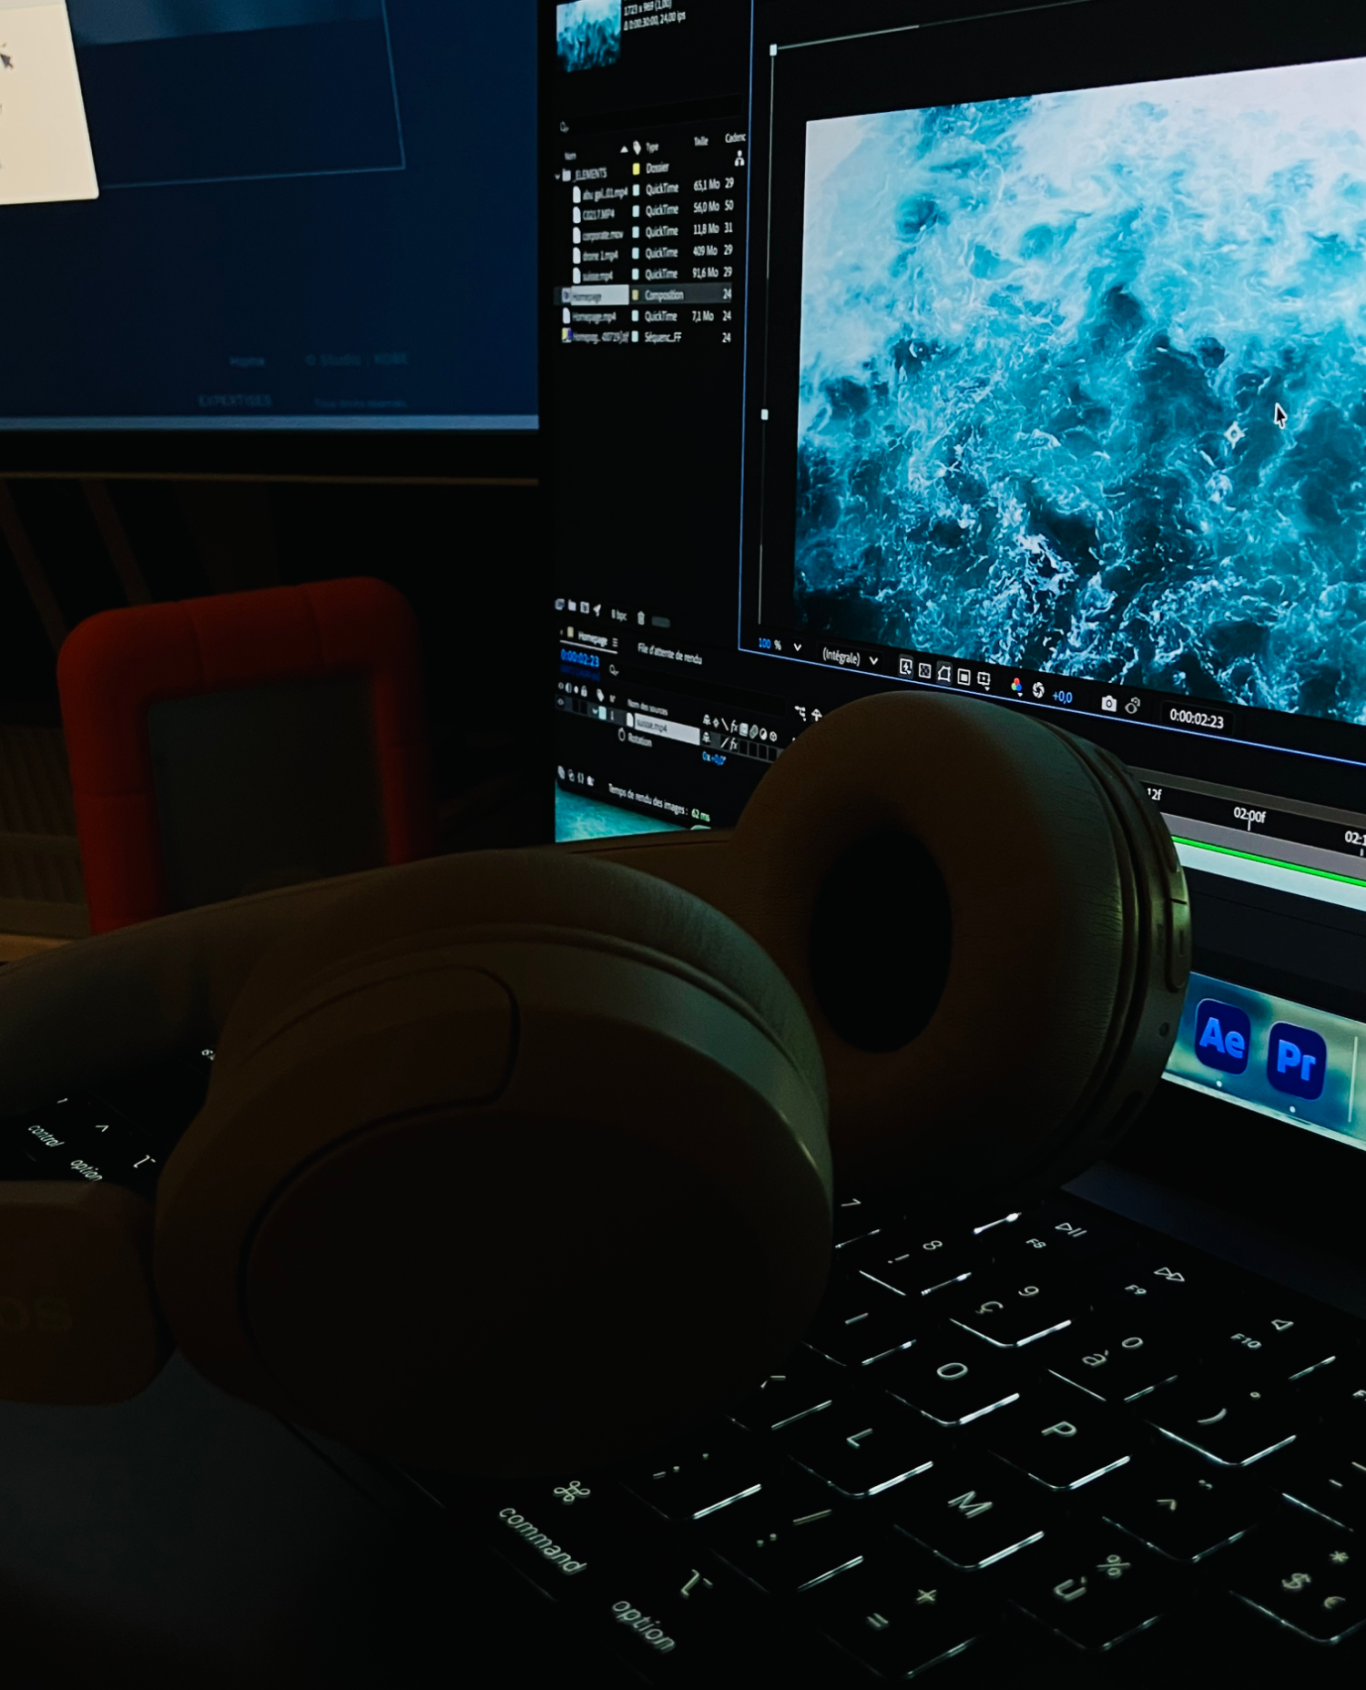This screenshot has height=1690, width=1366.
Task: Click the 8 bpc color depth button
Action: [619, 614]
